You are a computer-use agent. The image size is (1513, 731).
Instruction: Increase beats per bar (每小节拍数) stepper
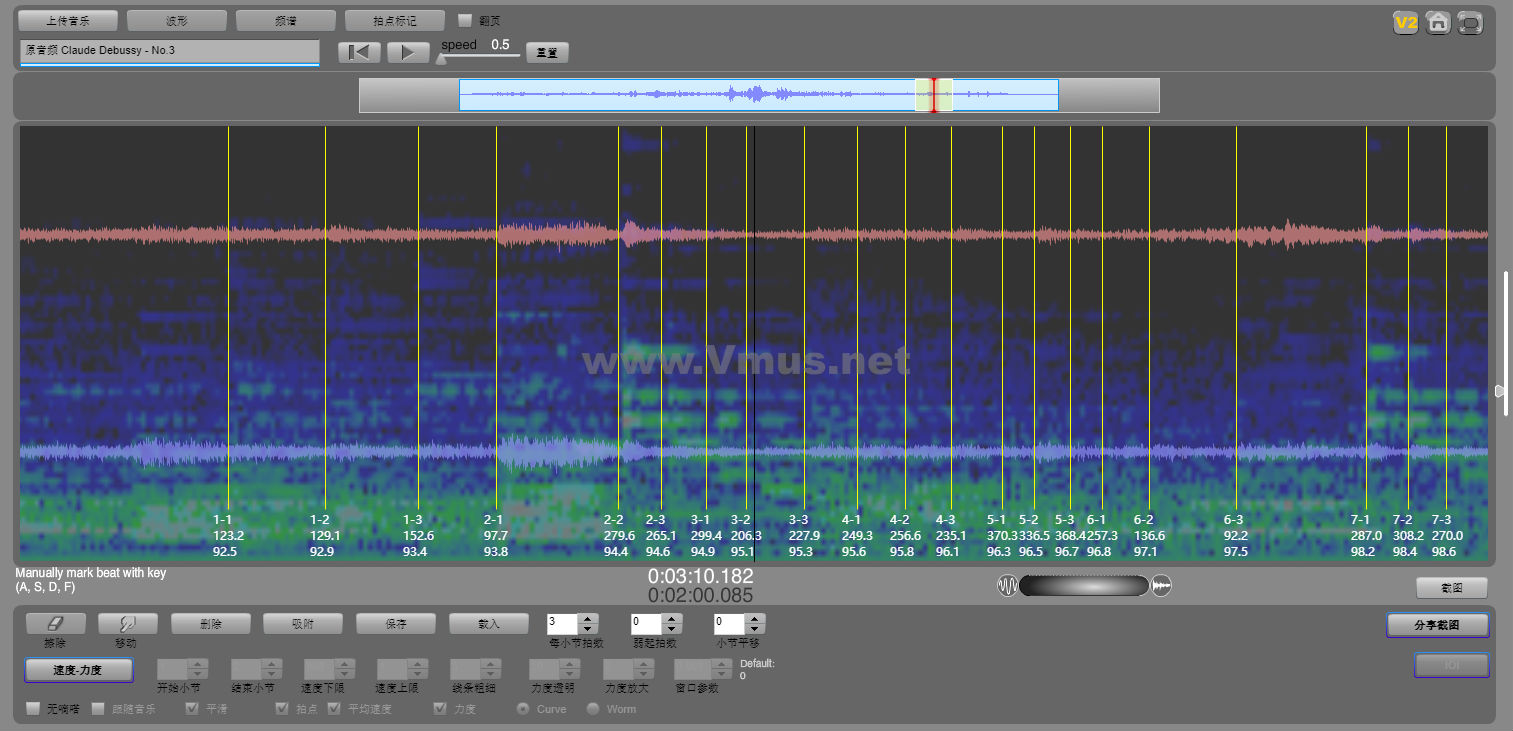(588, 618)
